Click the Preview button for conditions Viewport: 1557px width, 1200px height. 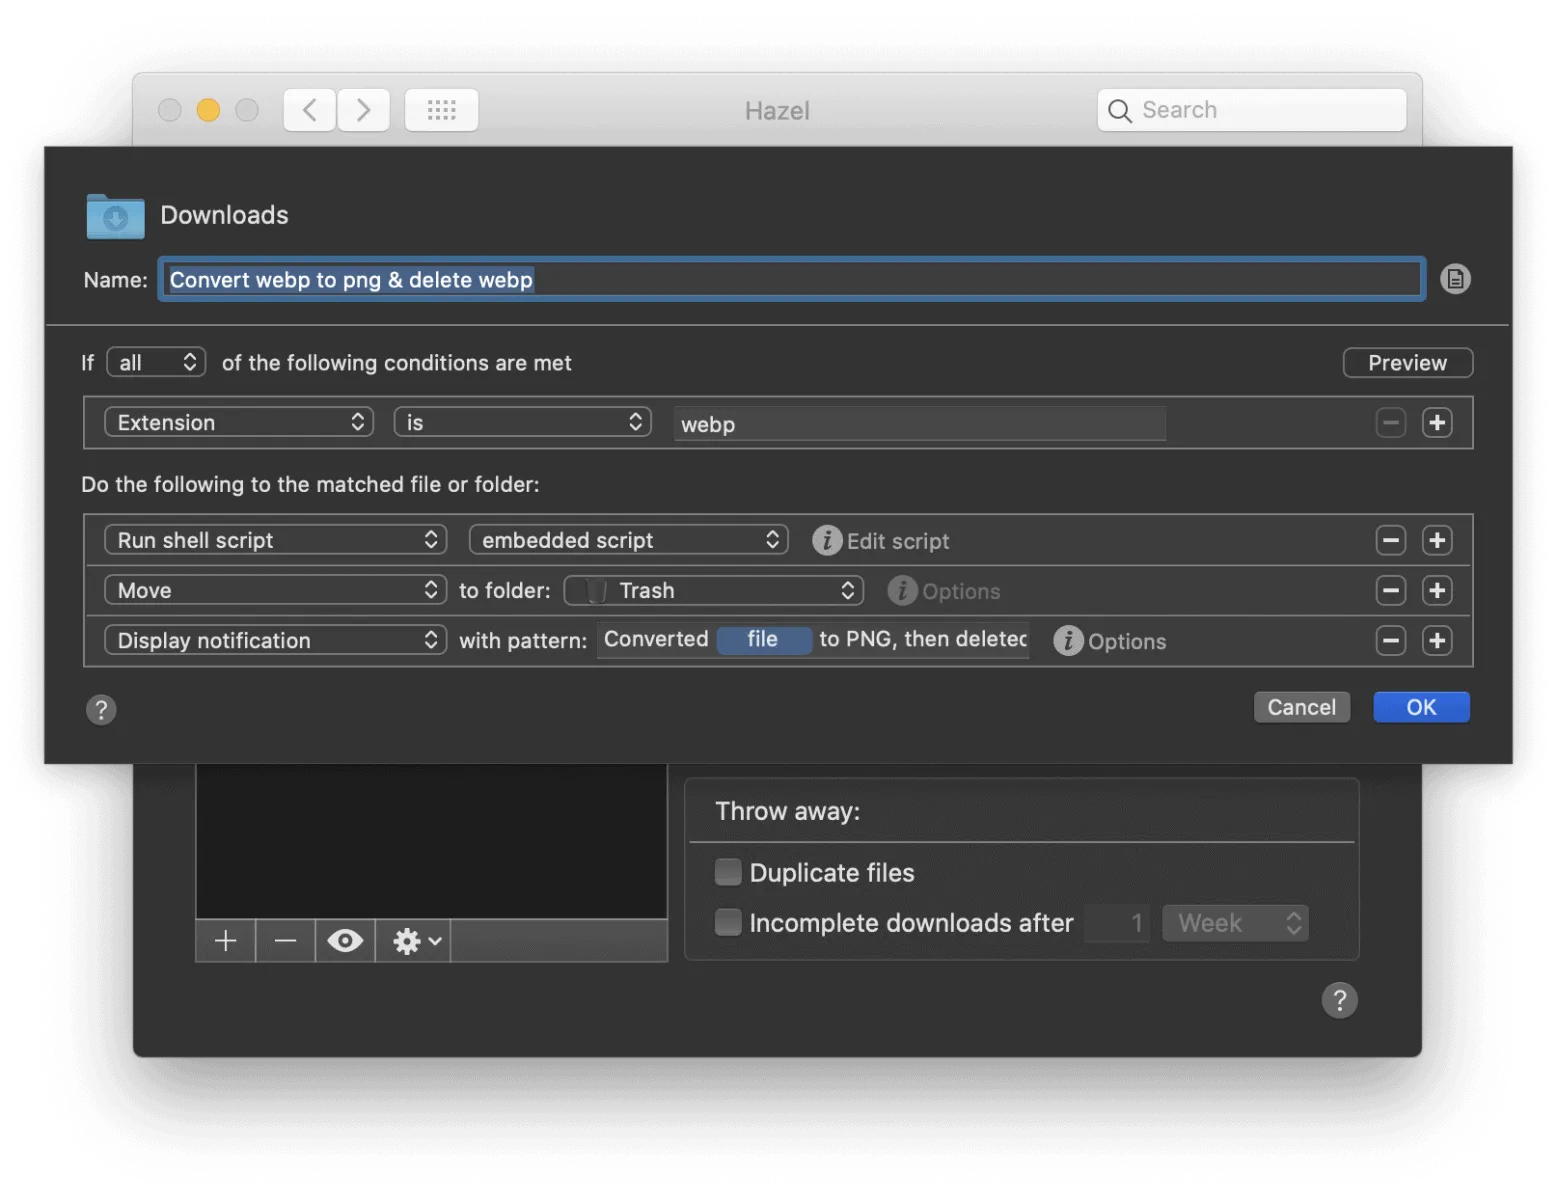click(1407, 362)
